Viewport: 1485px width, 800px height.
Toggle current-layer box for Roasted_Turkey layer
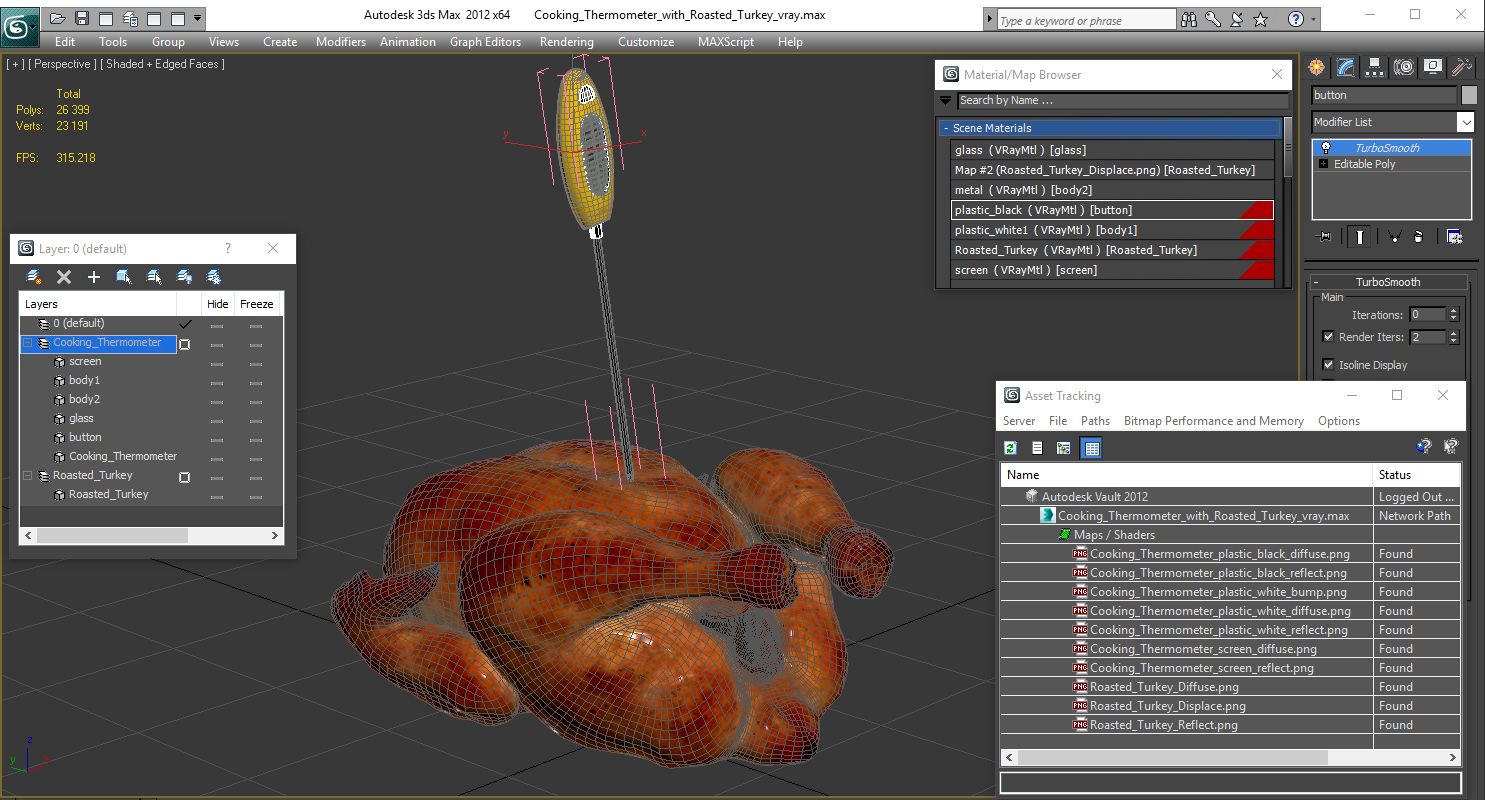coord(185,478)
